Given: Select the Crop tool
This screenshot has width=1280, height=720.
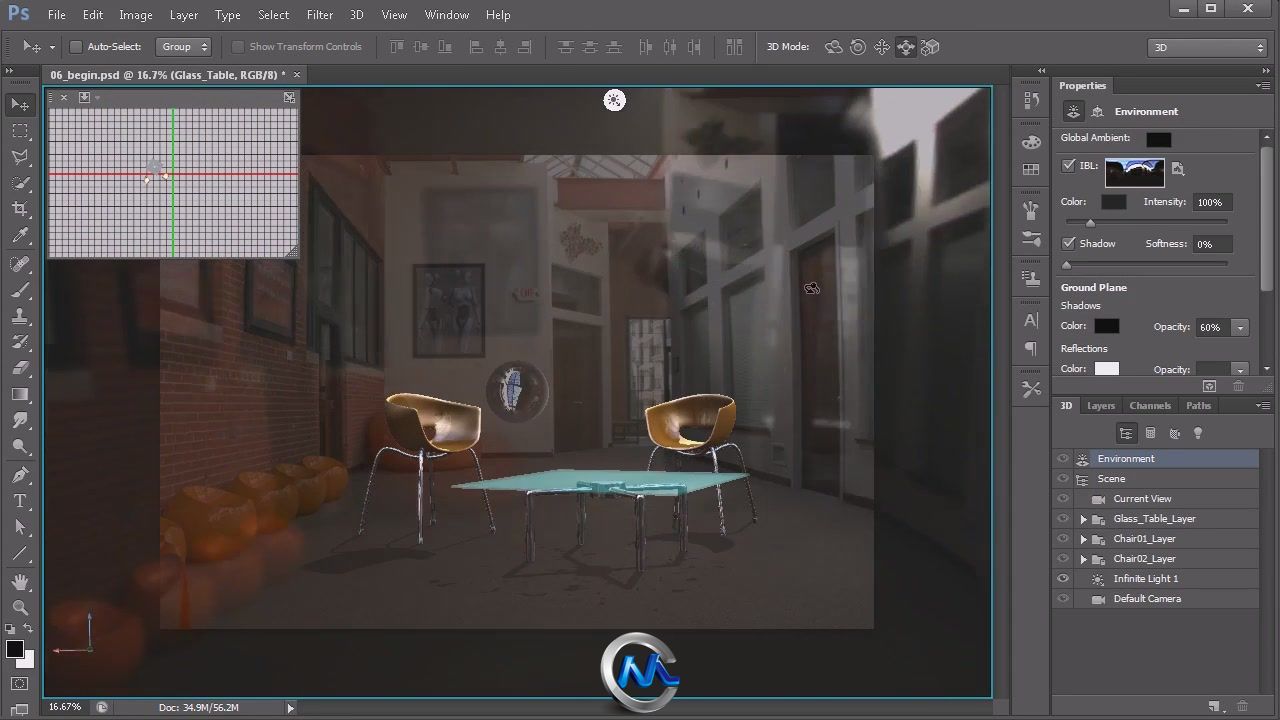Looking at the screenshot, I should click(20, 209).
